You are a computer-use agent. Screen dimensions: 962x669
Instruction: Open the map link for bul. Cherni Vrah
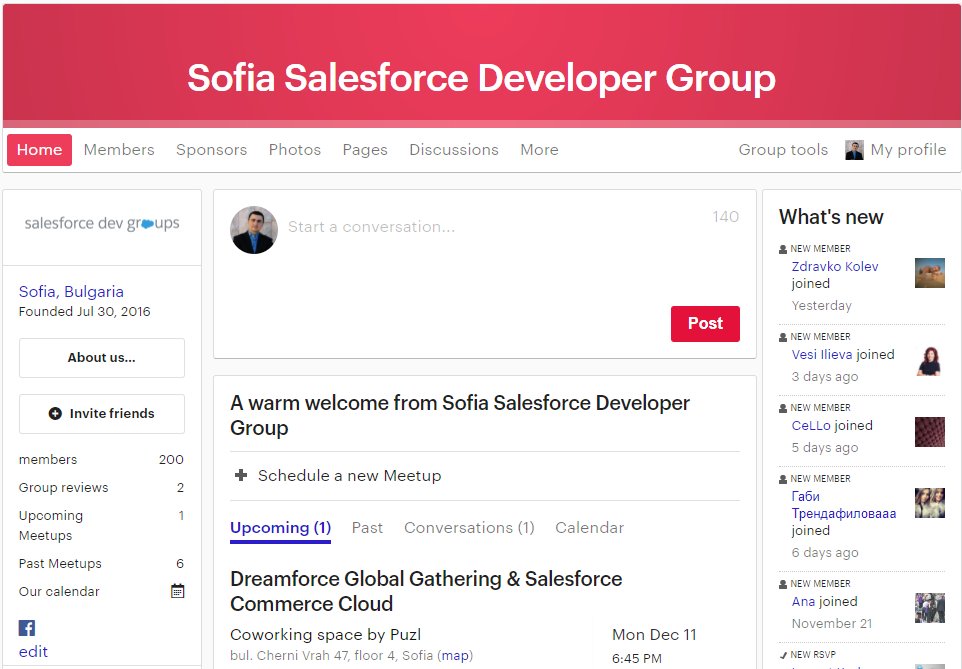tap(455, 655)
